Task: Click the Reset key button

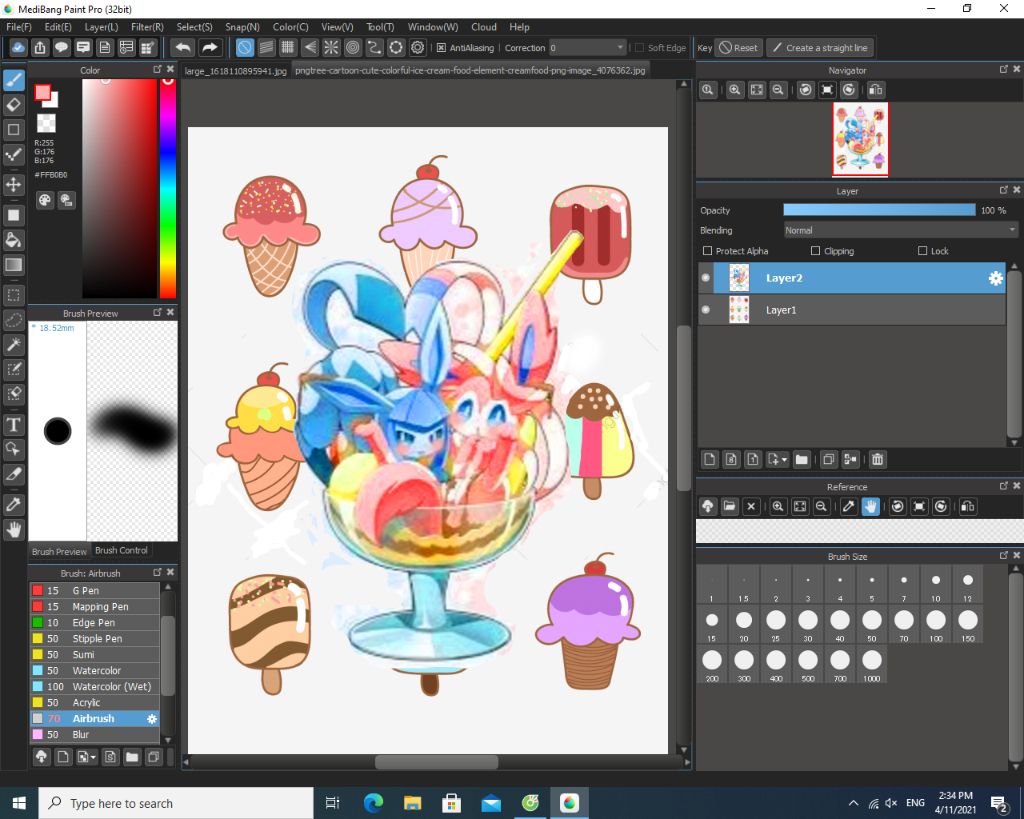Action: click(739, 48)
